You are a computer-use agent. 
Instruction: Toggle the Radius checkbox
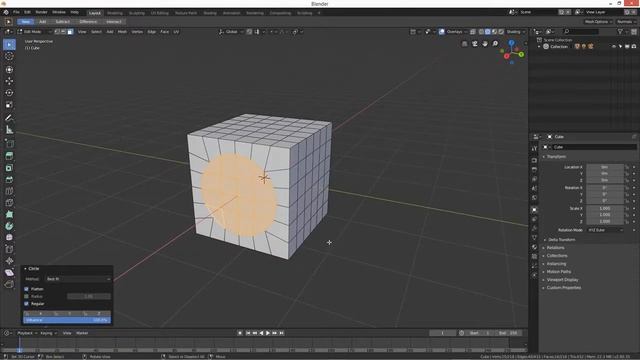click(x=27, y=296)
